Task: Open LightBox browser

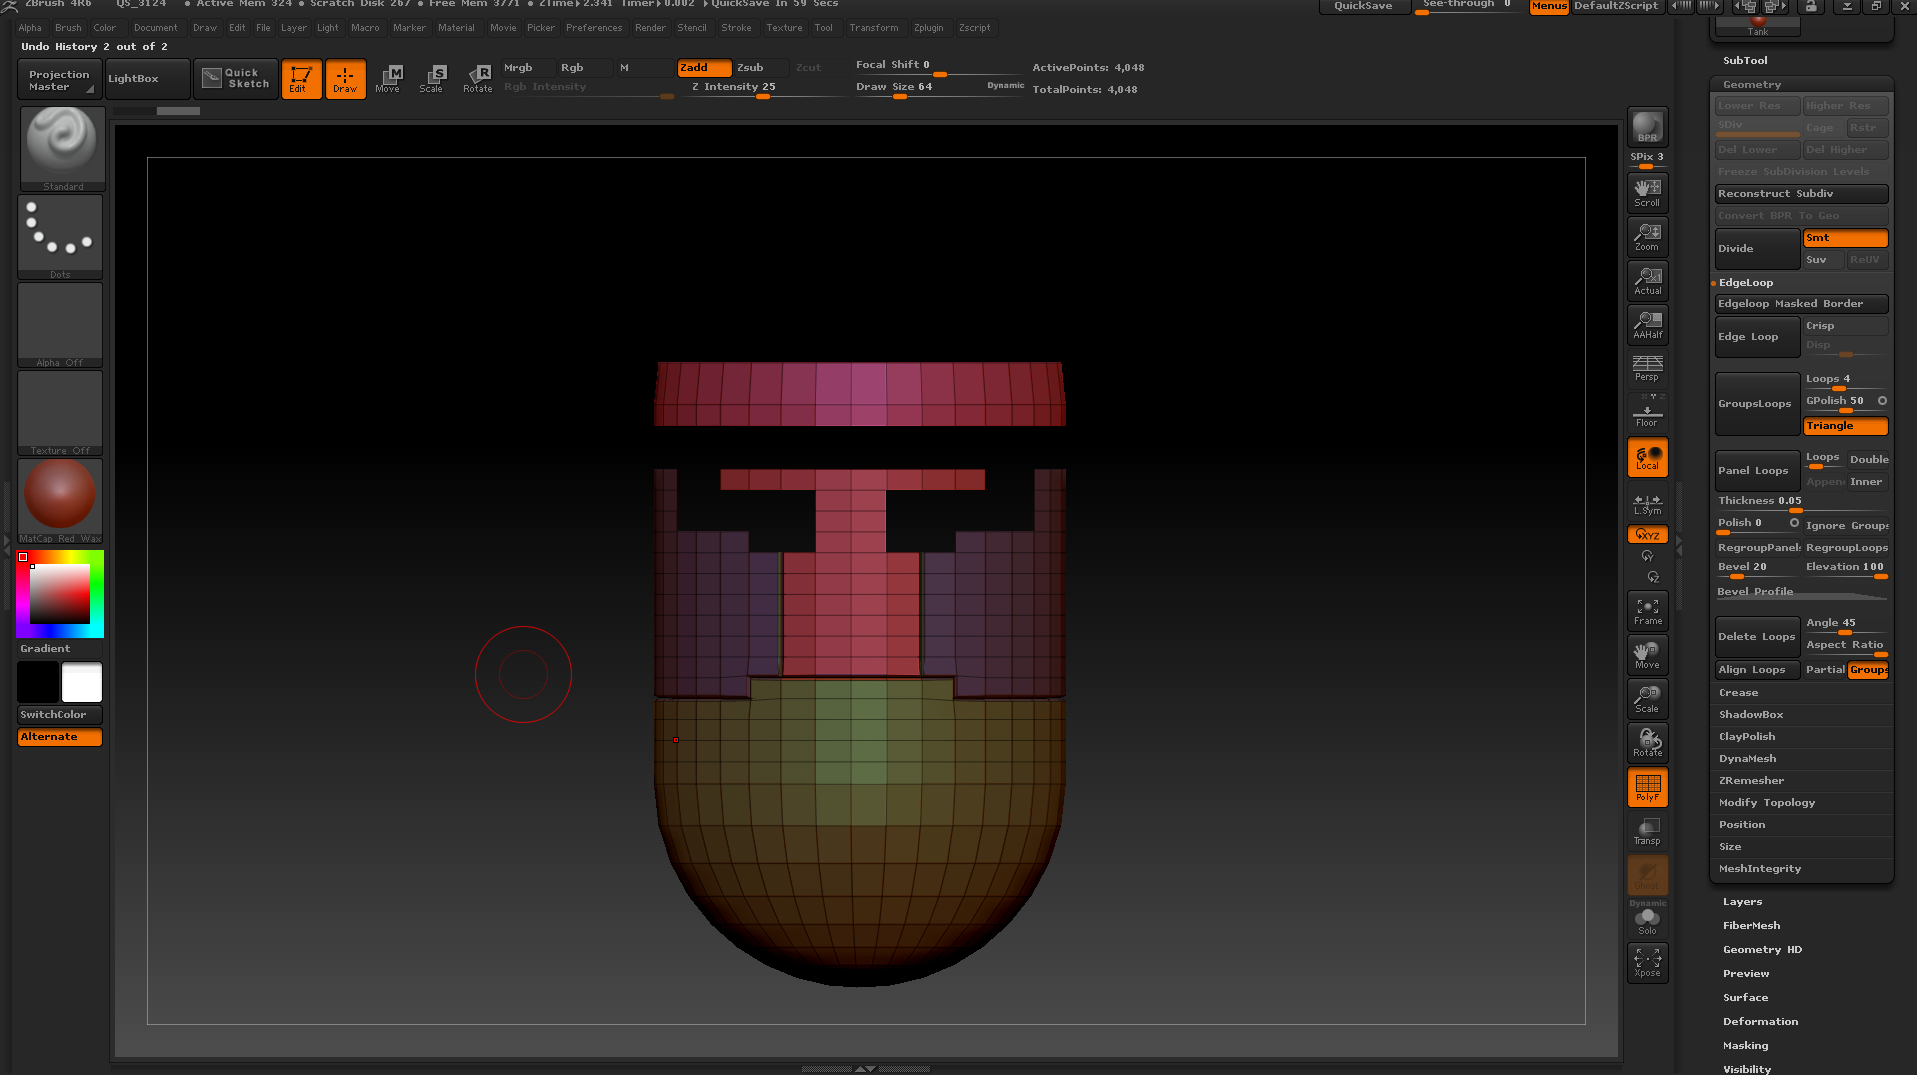Action: 147,78
